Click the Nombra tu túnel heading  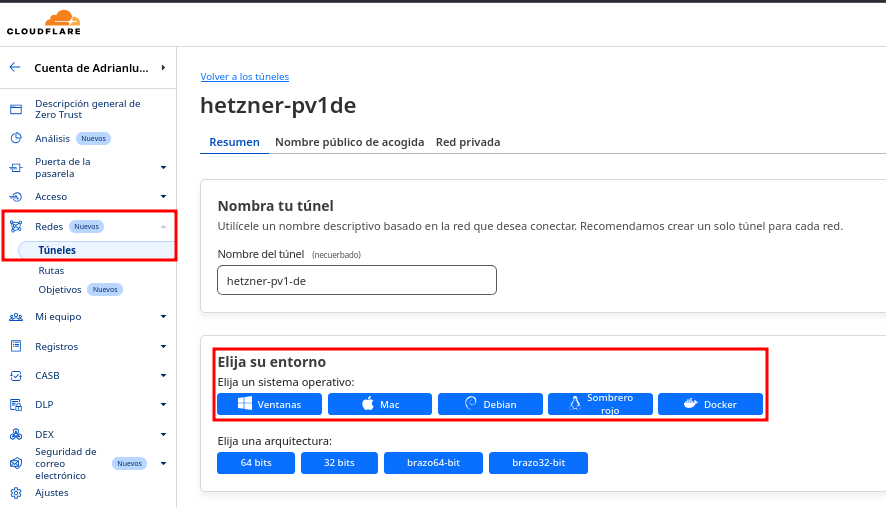click(276, 206)
